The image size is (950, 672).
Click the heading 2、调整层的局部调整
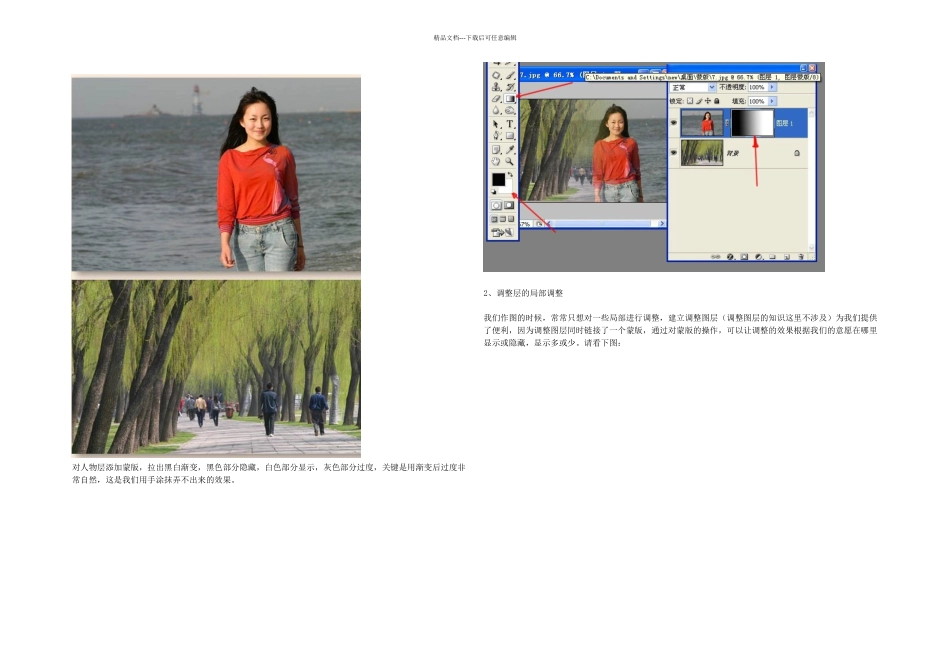523,293
